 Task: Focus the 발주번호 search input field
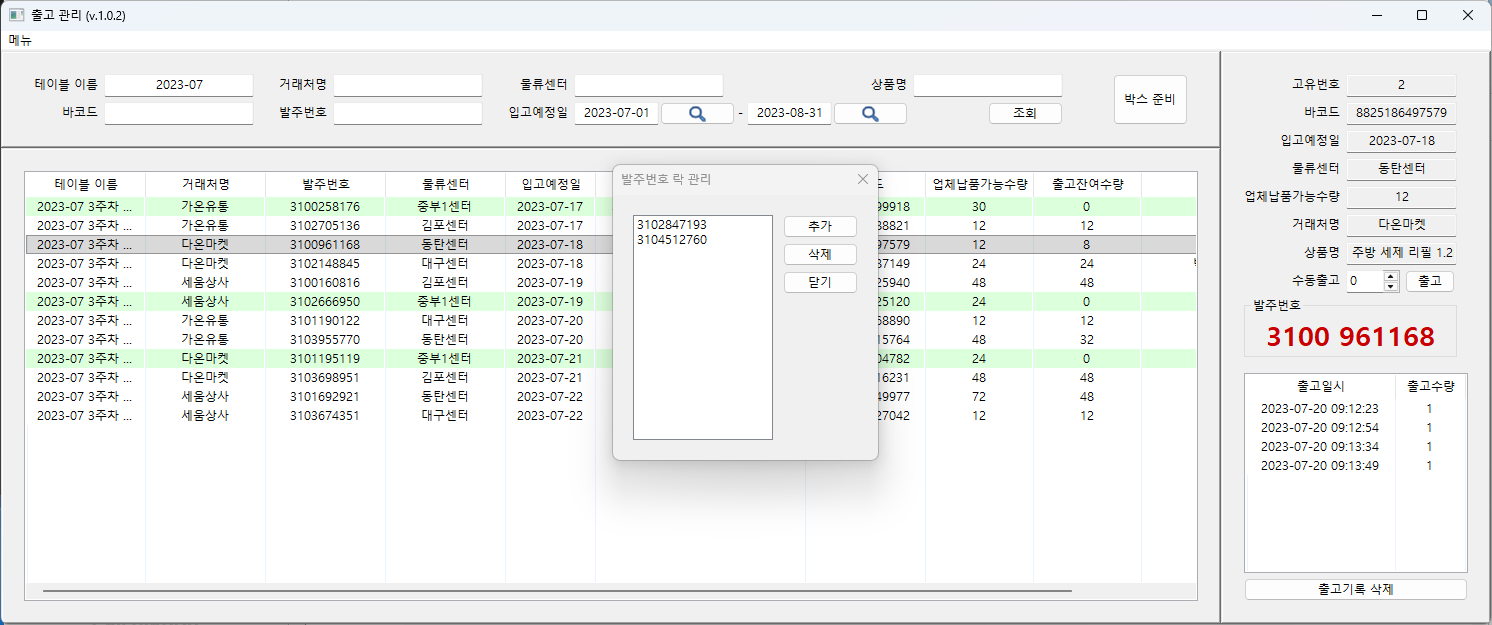(x=408, y=113)
